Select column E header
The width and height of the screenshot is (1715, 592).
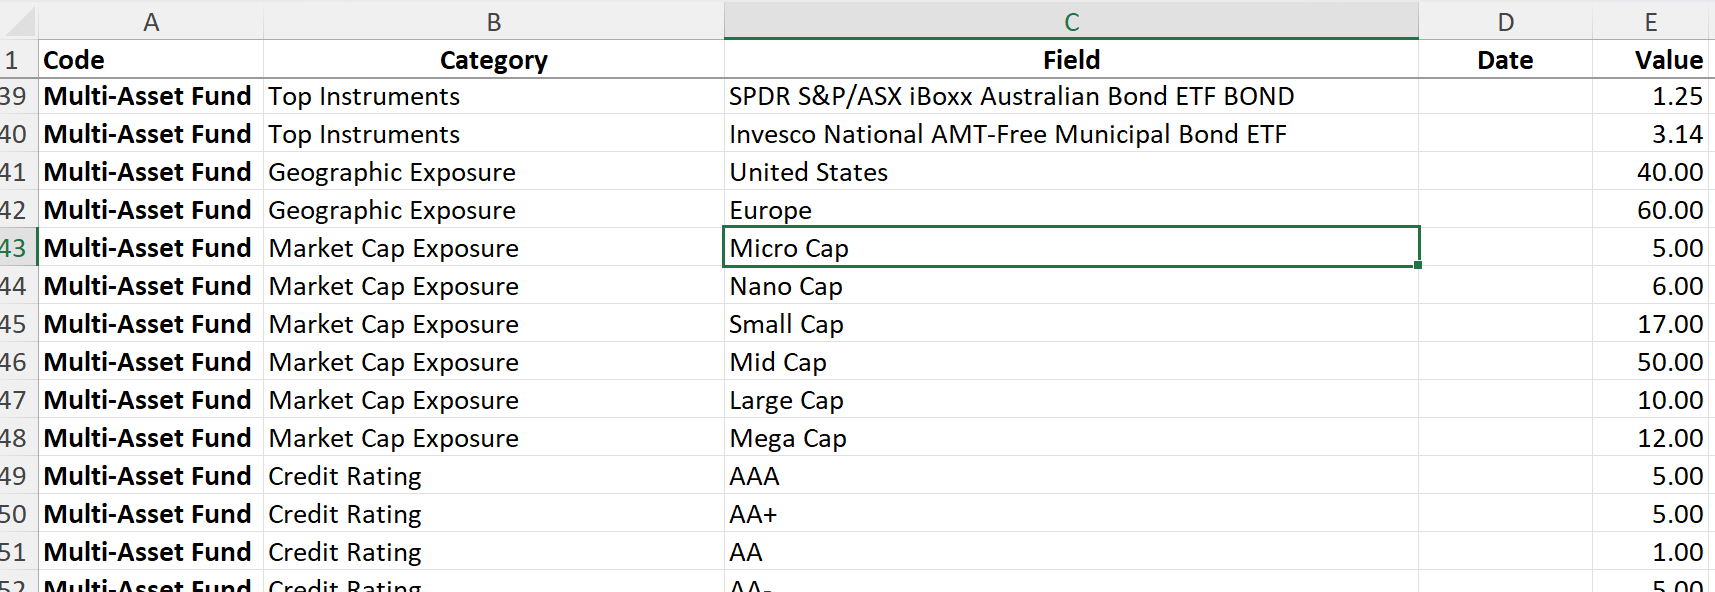point(1651,21)
